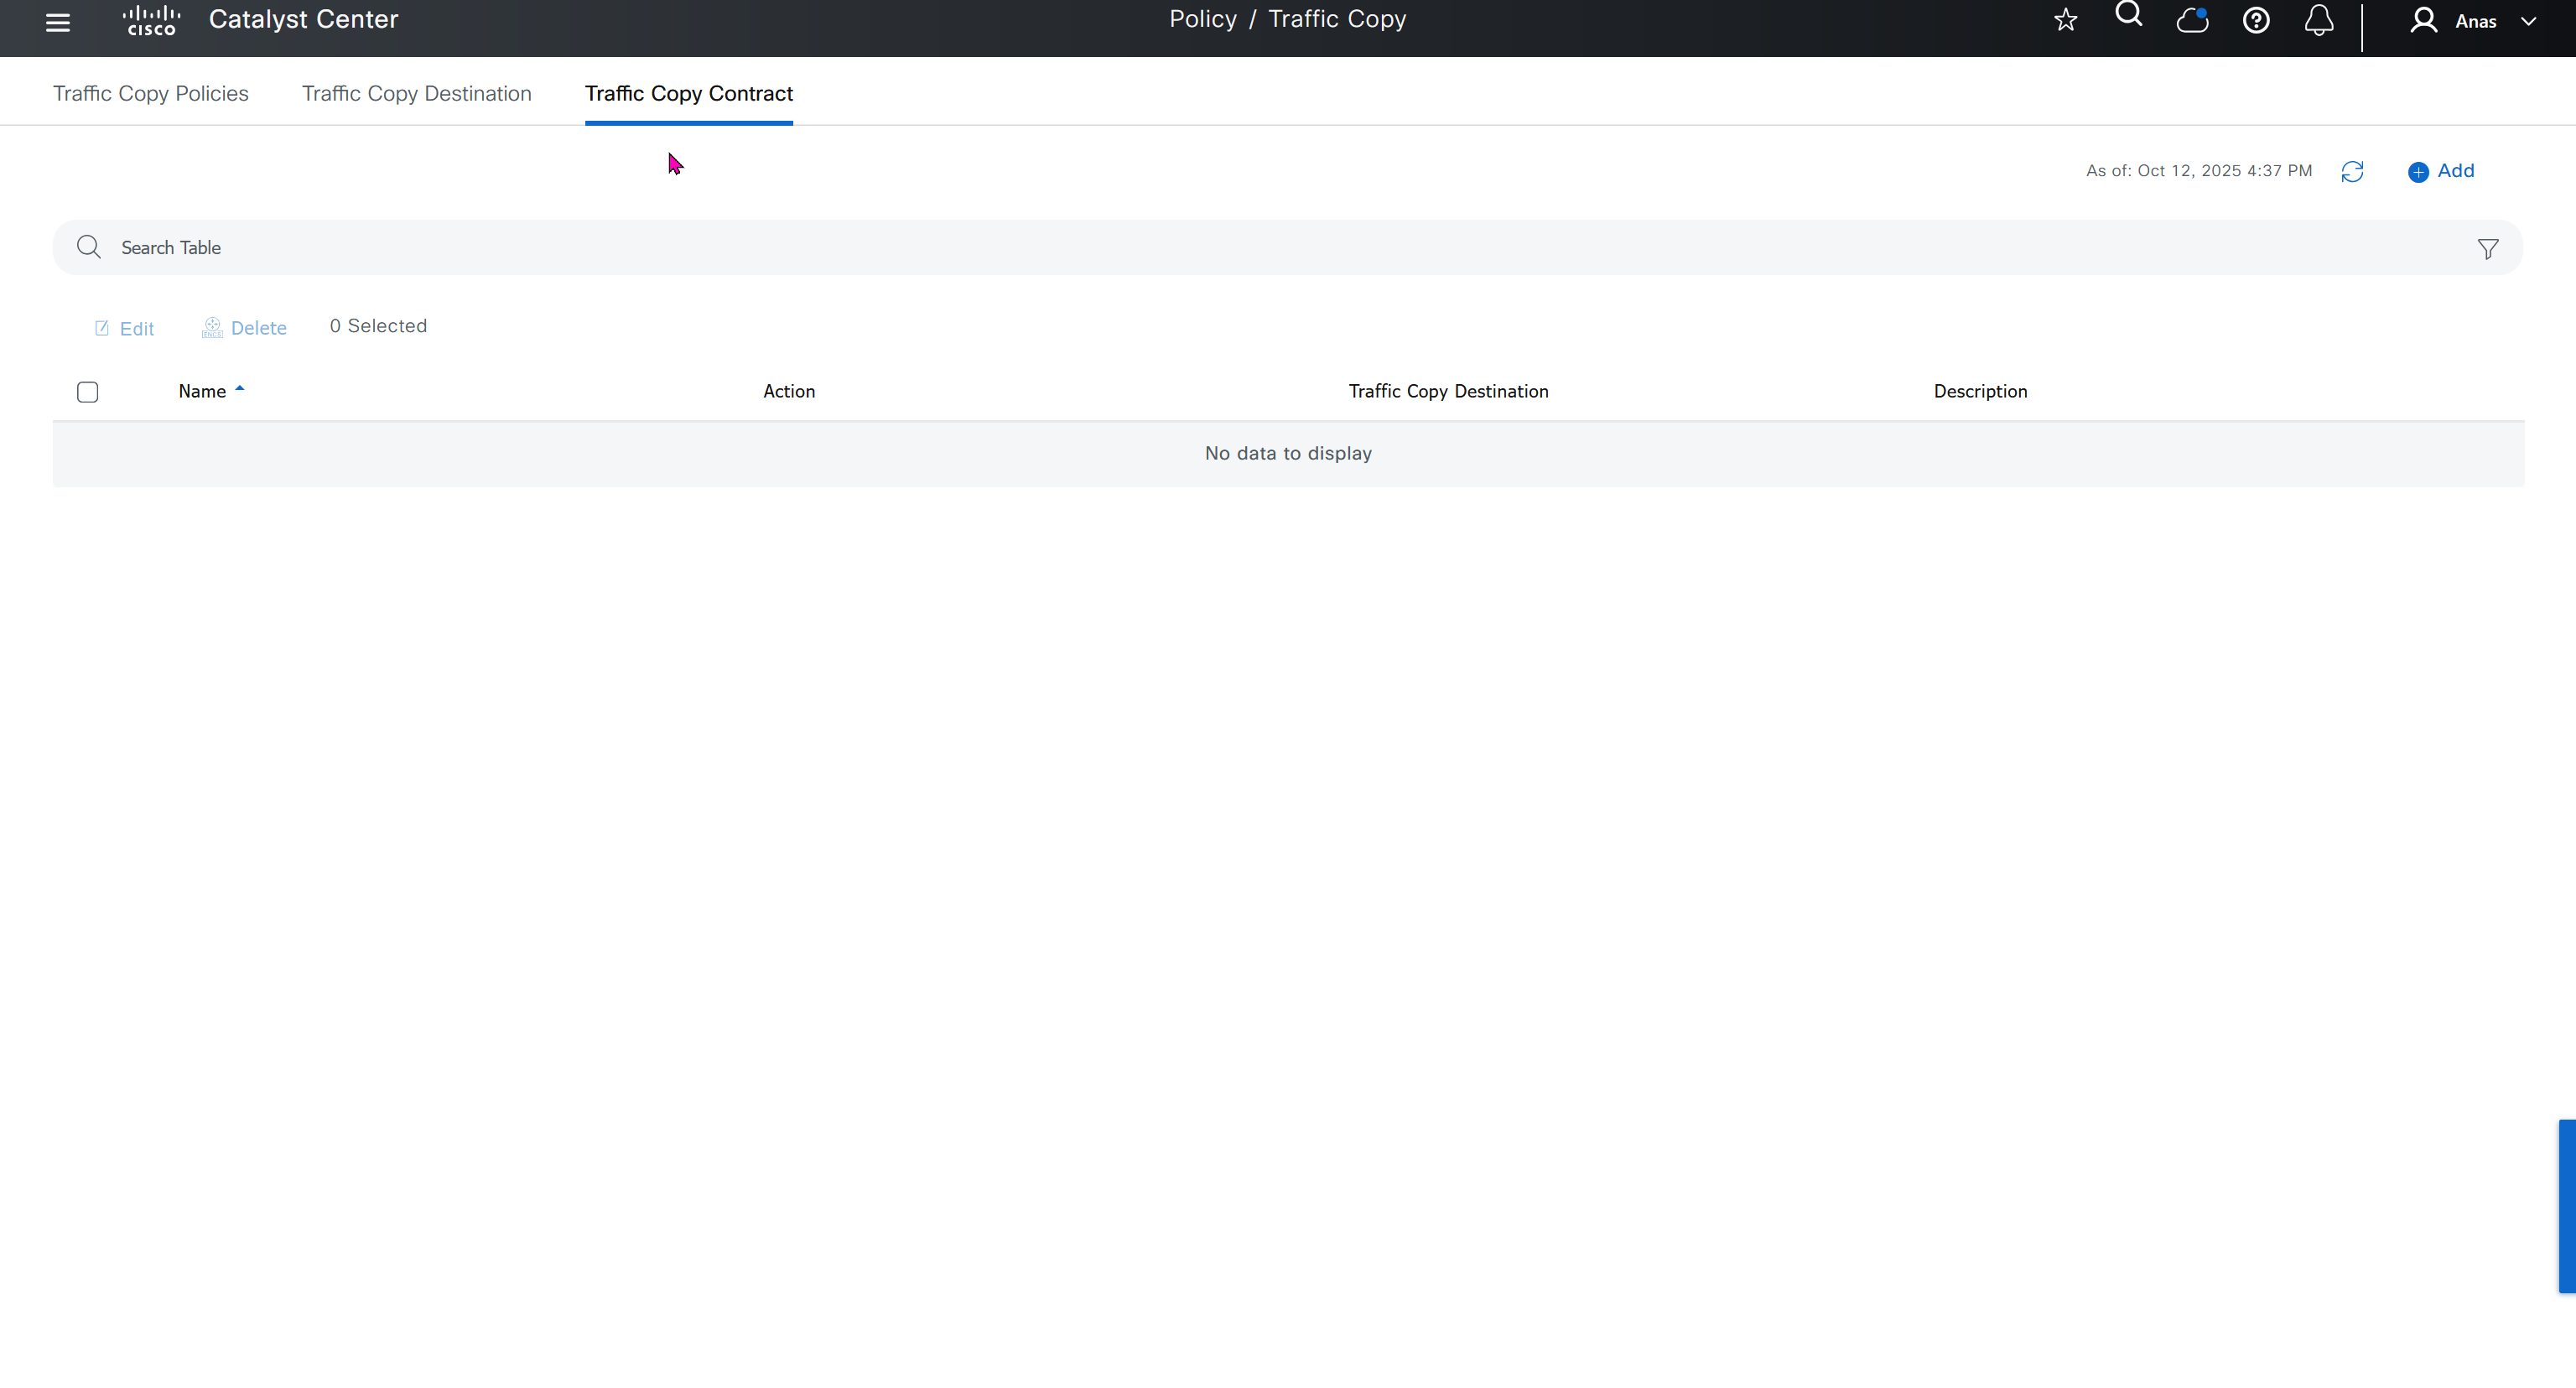Click the Edit button

coord(124,328)
